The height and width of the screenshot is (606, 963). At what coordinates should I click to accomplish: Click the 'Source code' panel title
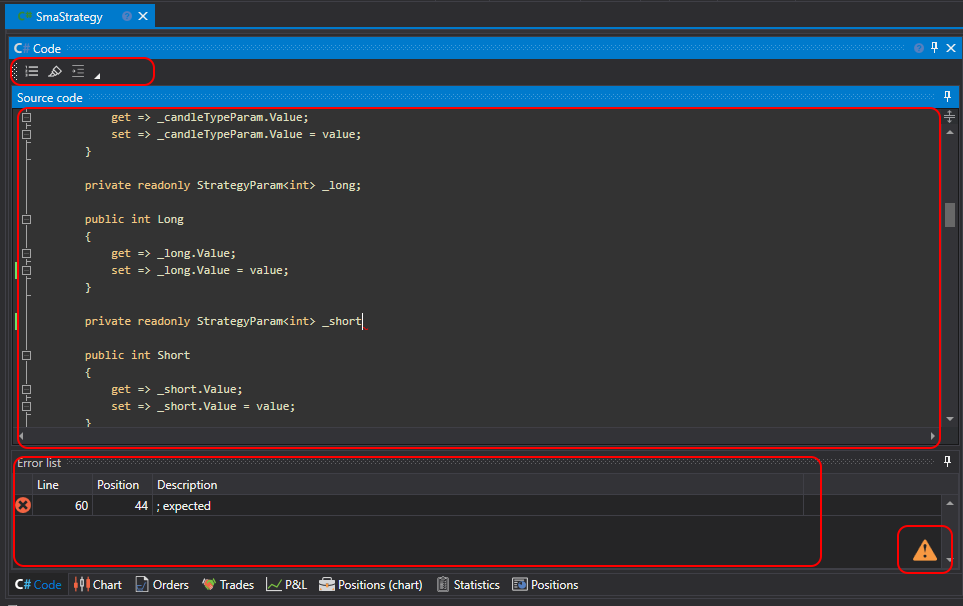(49, 98)
